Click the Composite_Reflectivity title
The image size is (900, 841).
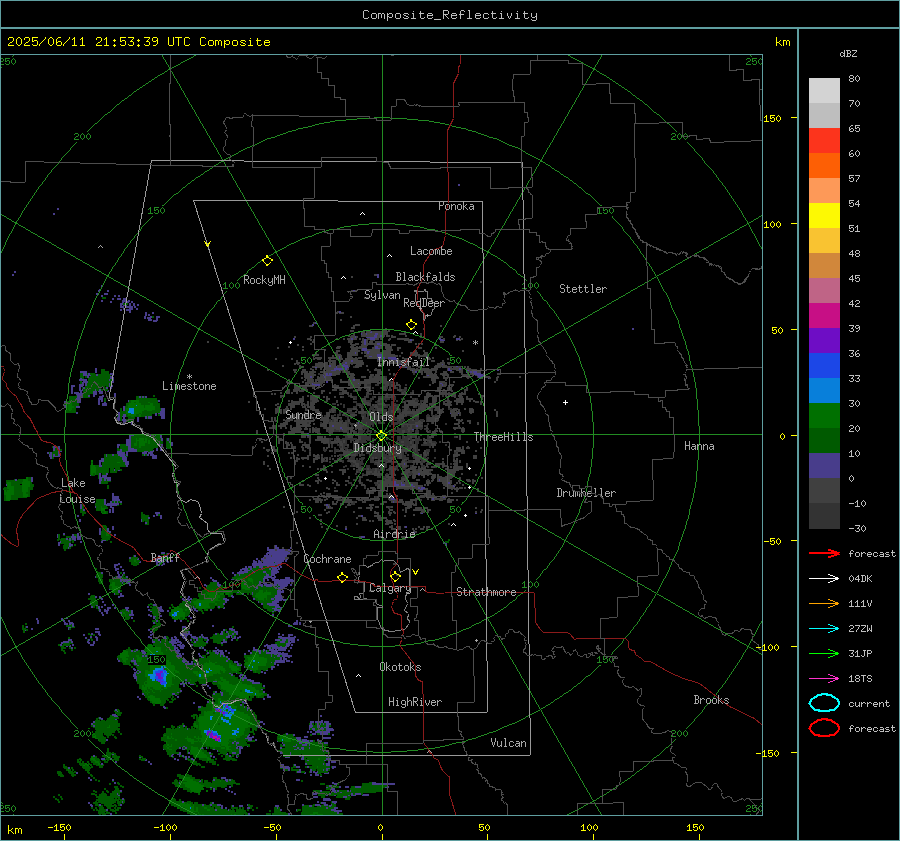[450, 15]
